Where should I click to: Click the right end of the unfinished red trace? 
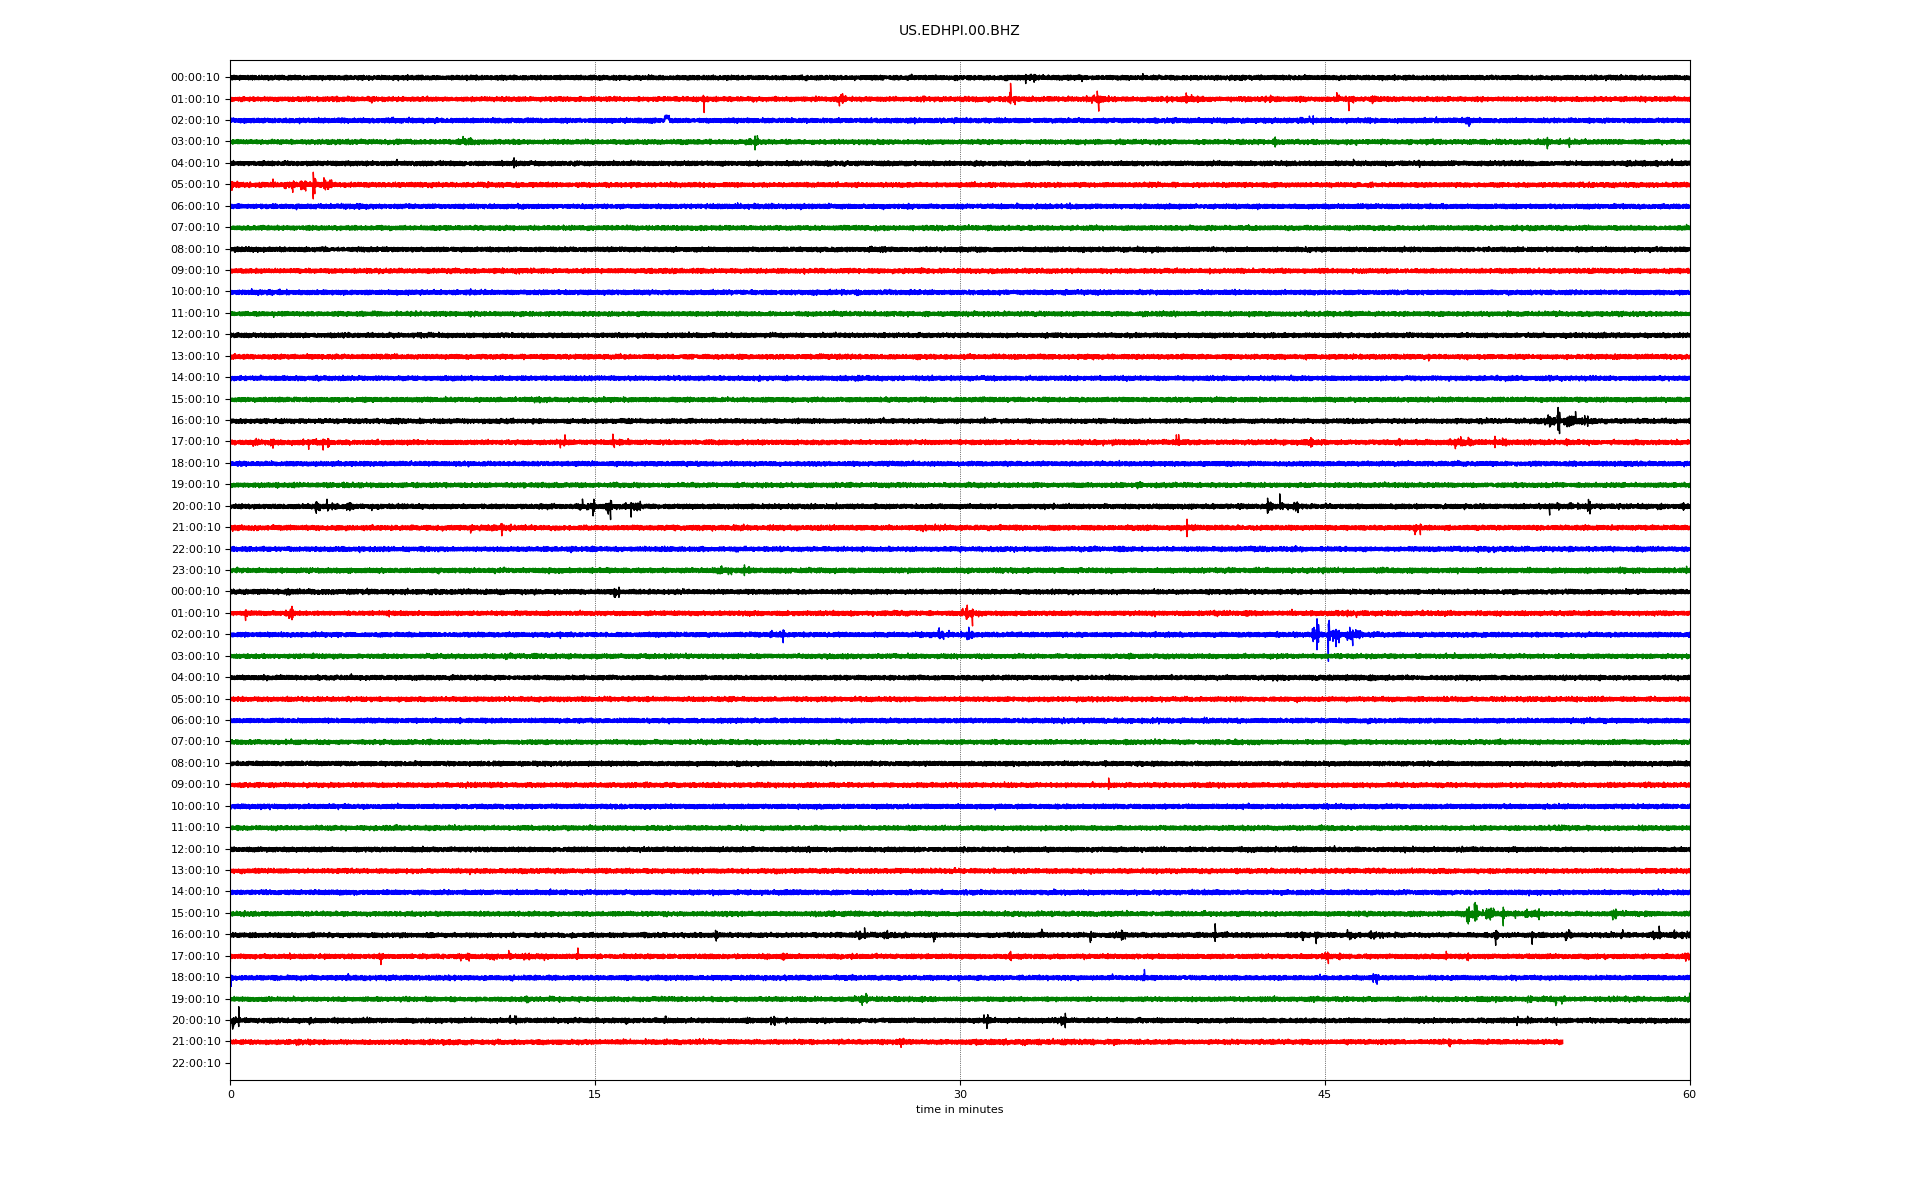coord(1561,1042)
